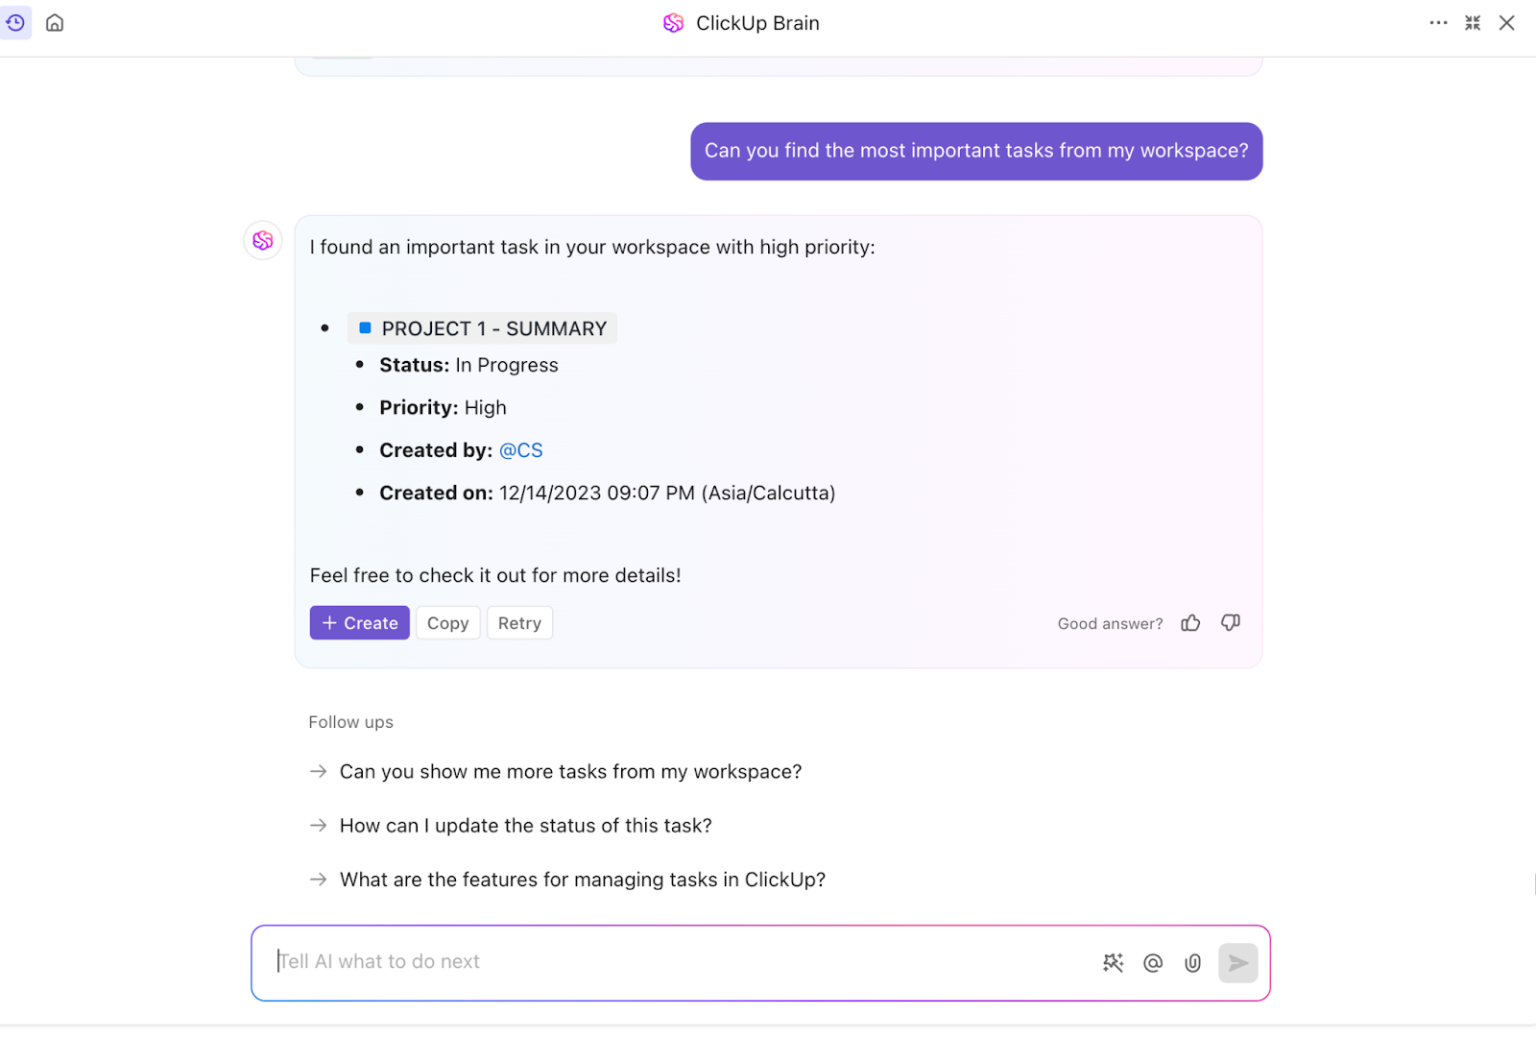Mention someone using the @ icon
This screenshot has width=1536, height=1037.
[x=1153, y=962]
